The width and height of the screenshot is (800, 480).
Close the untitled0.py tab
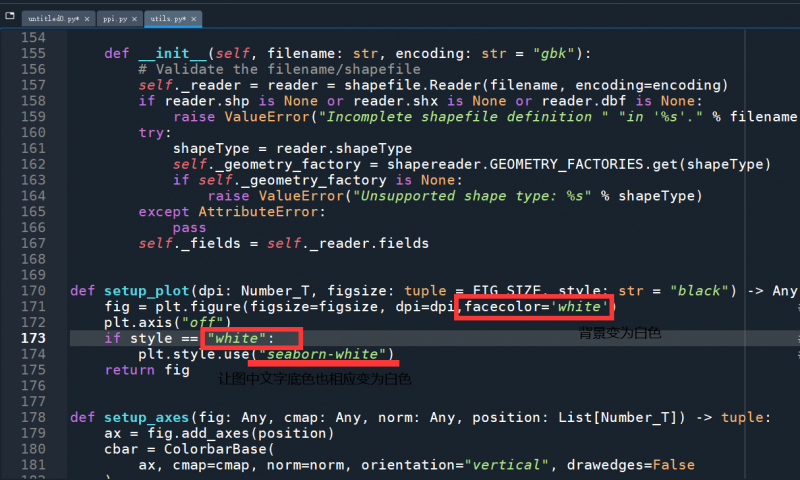point(86,19)
